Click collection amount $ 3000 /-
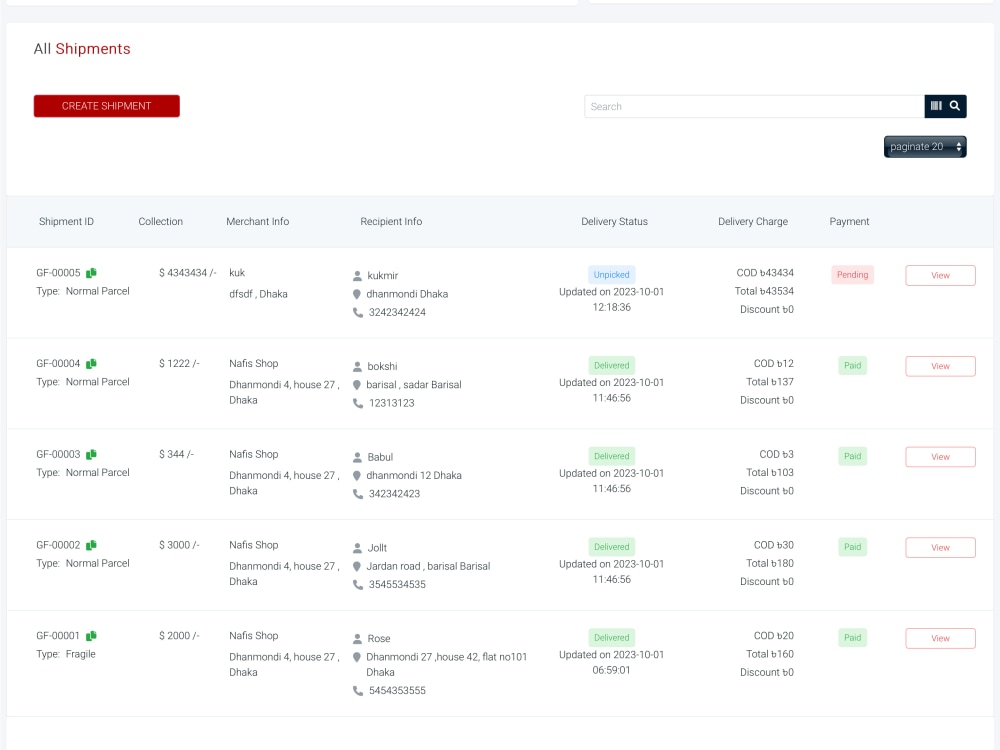 [179, 545]
